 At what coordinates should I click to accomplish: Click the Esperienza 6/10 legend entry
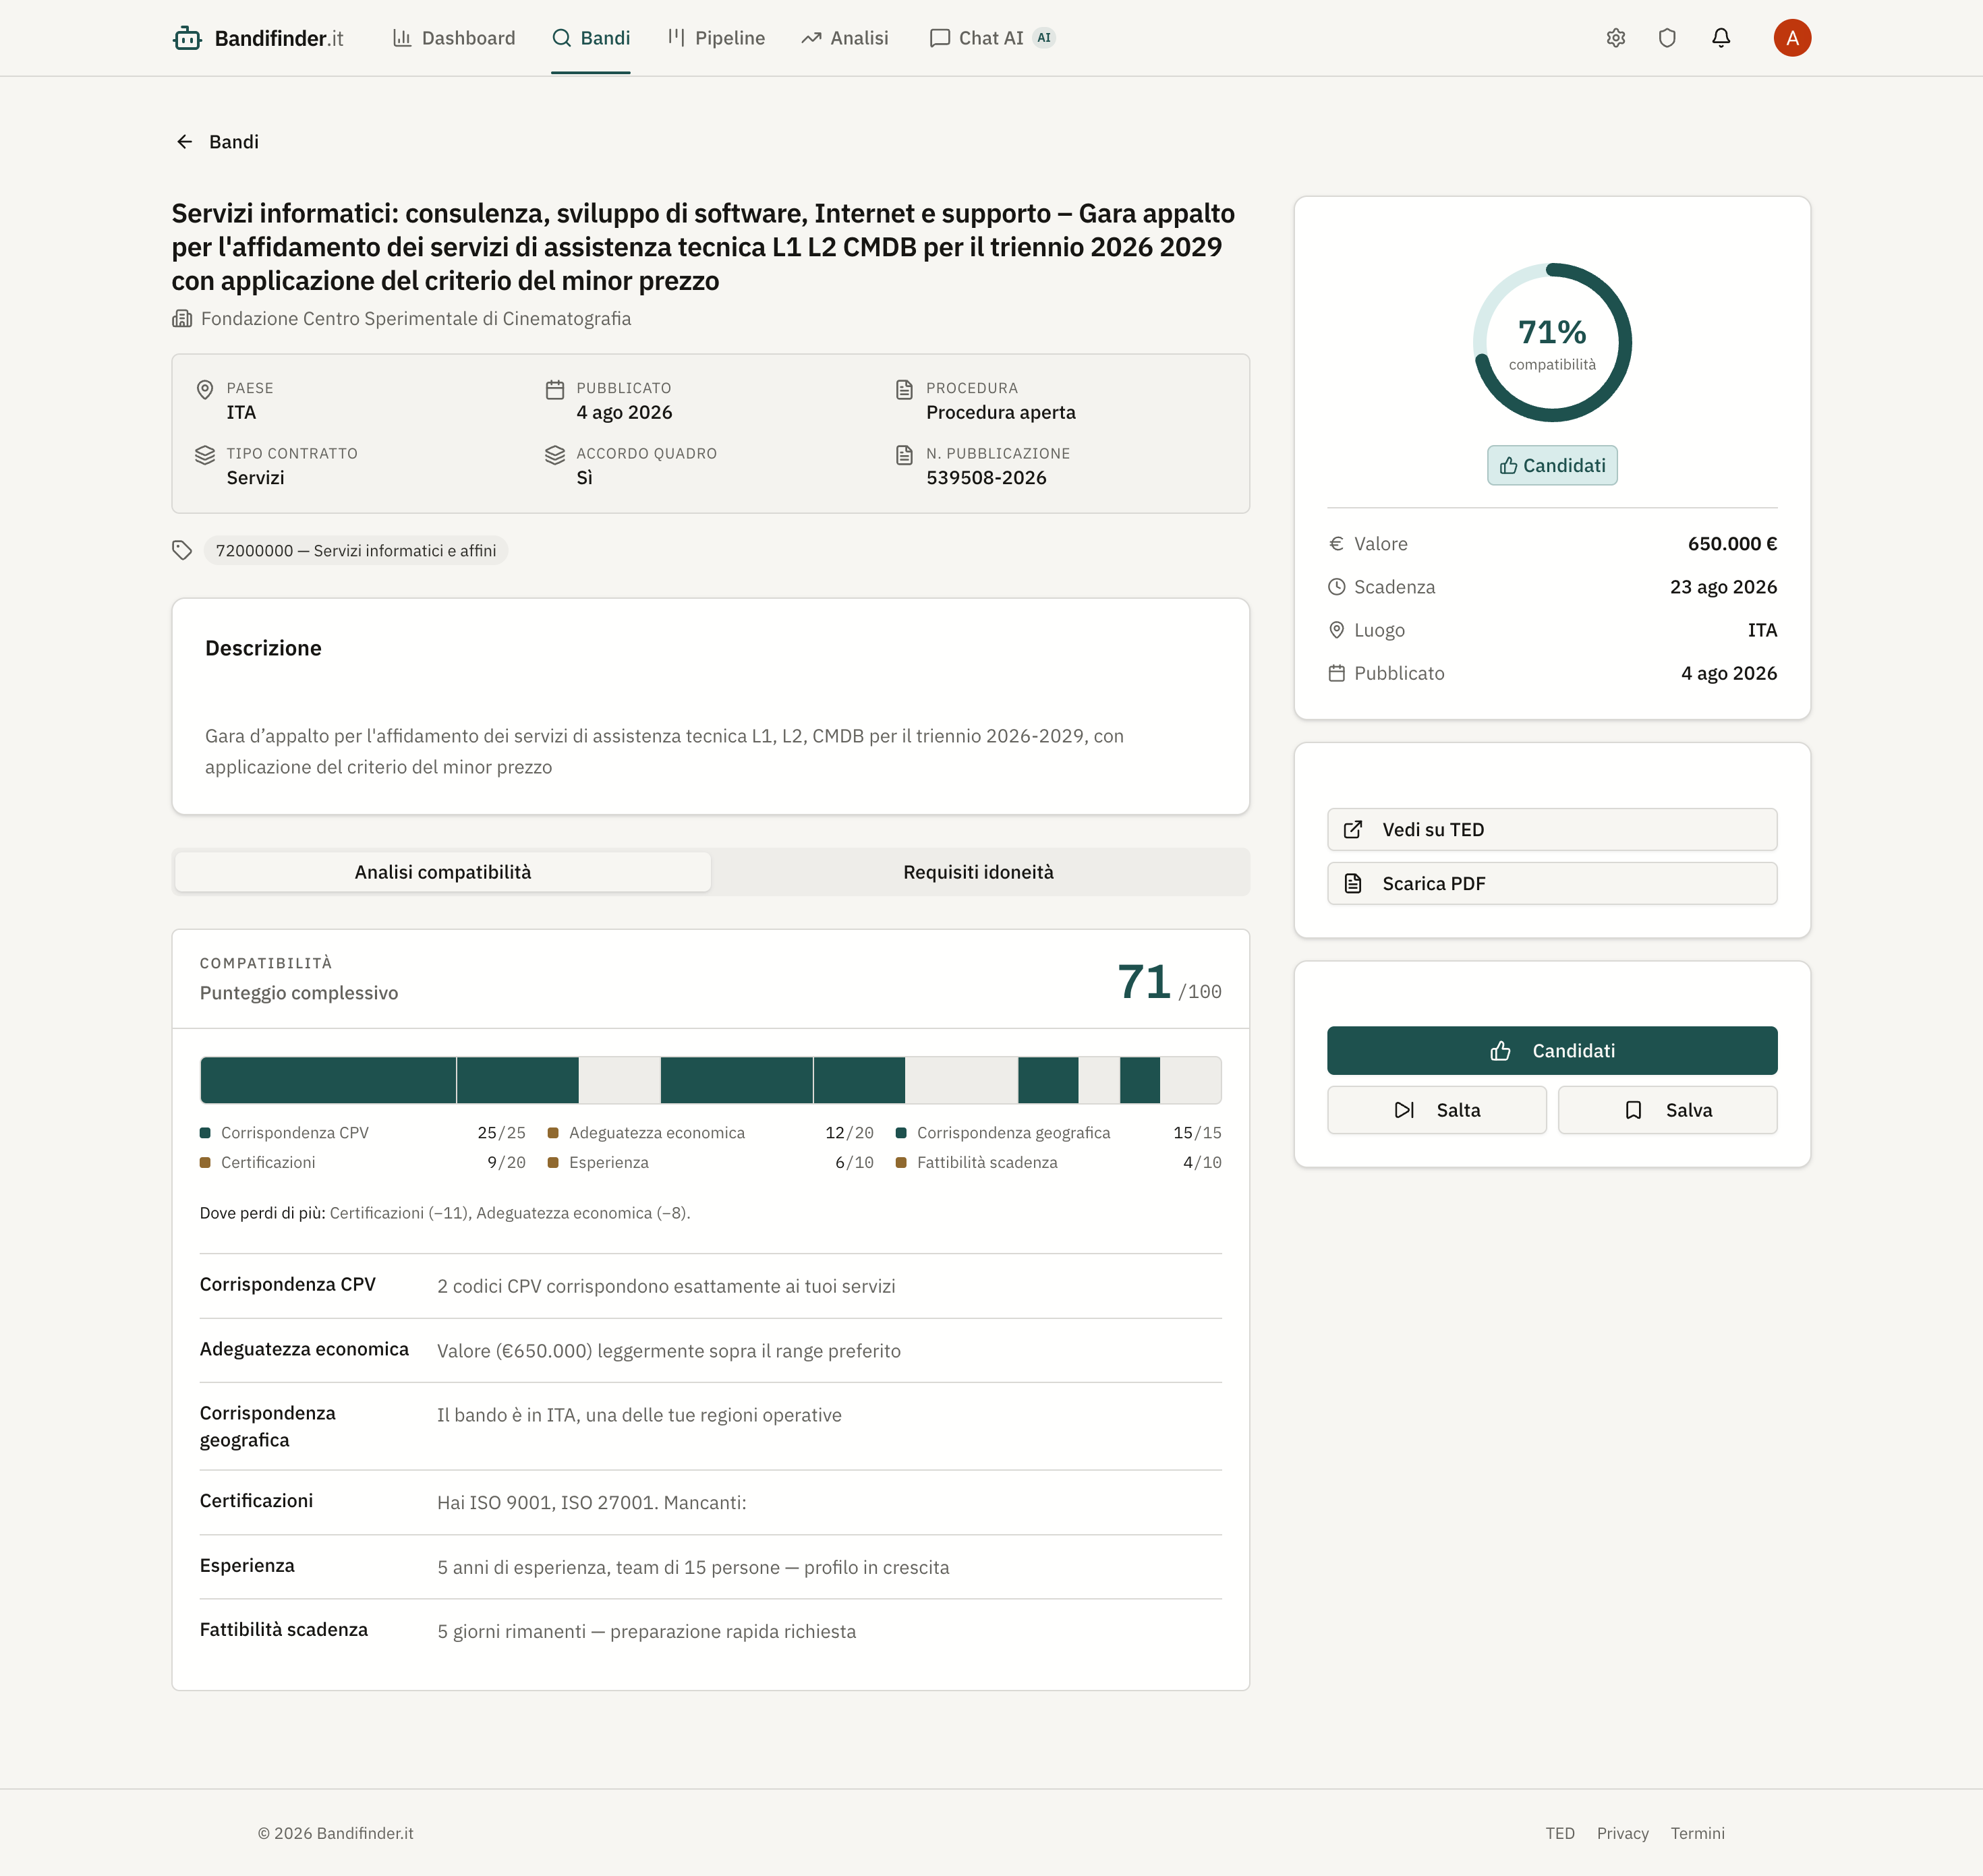[x=711, y=1163]
